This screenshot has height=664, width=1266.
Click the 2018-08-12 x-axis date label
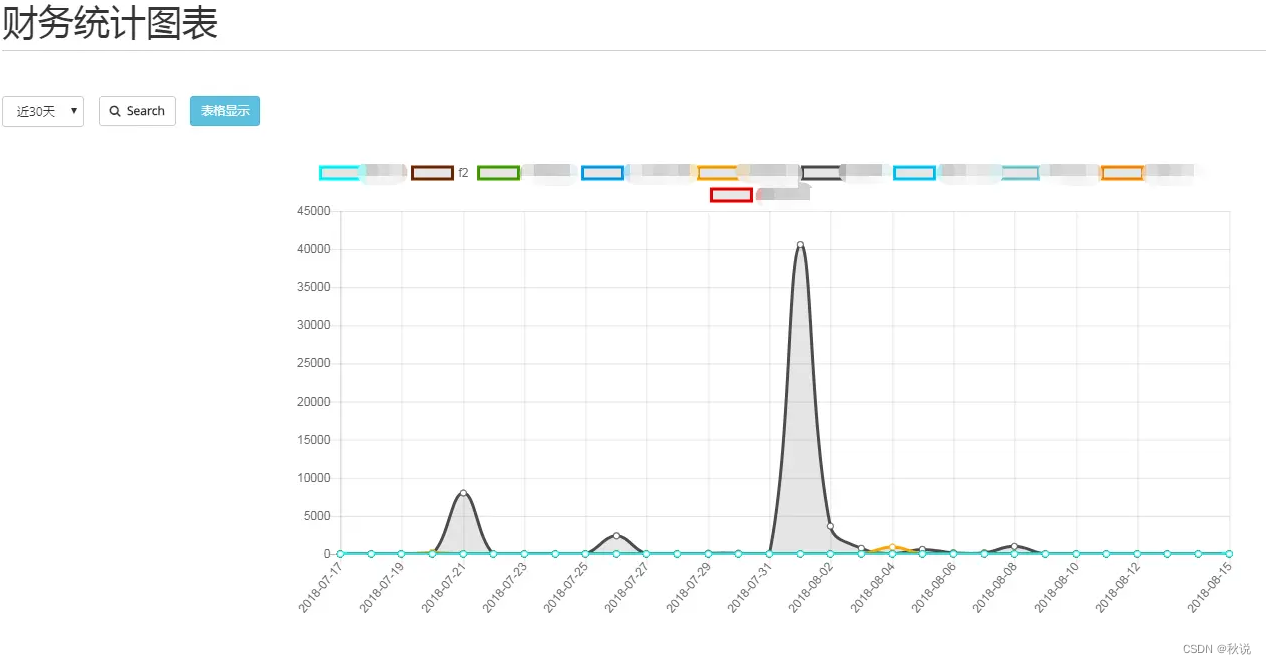point(1118,586)
